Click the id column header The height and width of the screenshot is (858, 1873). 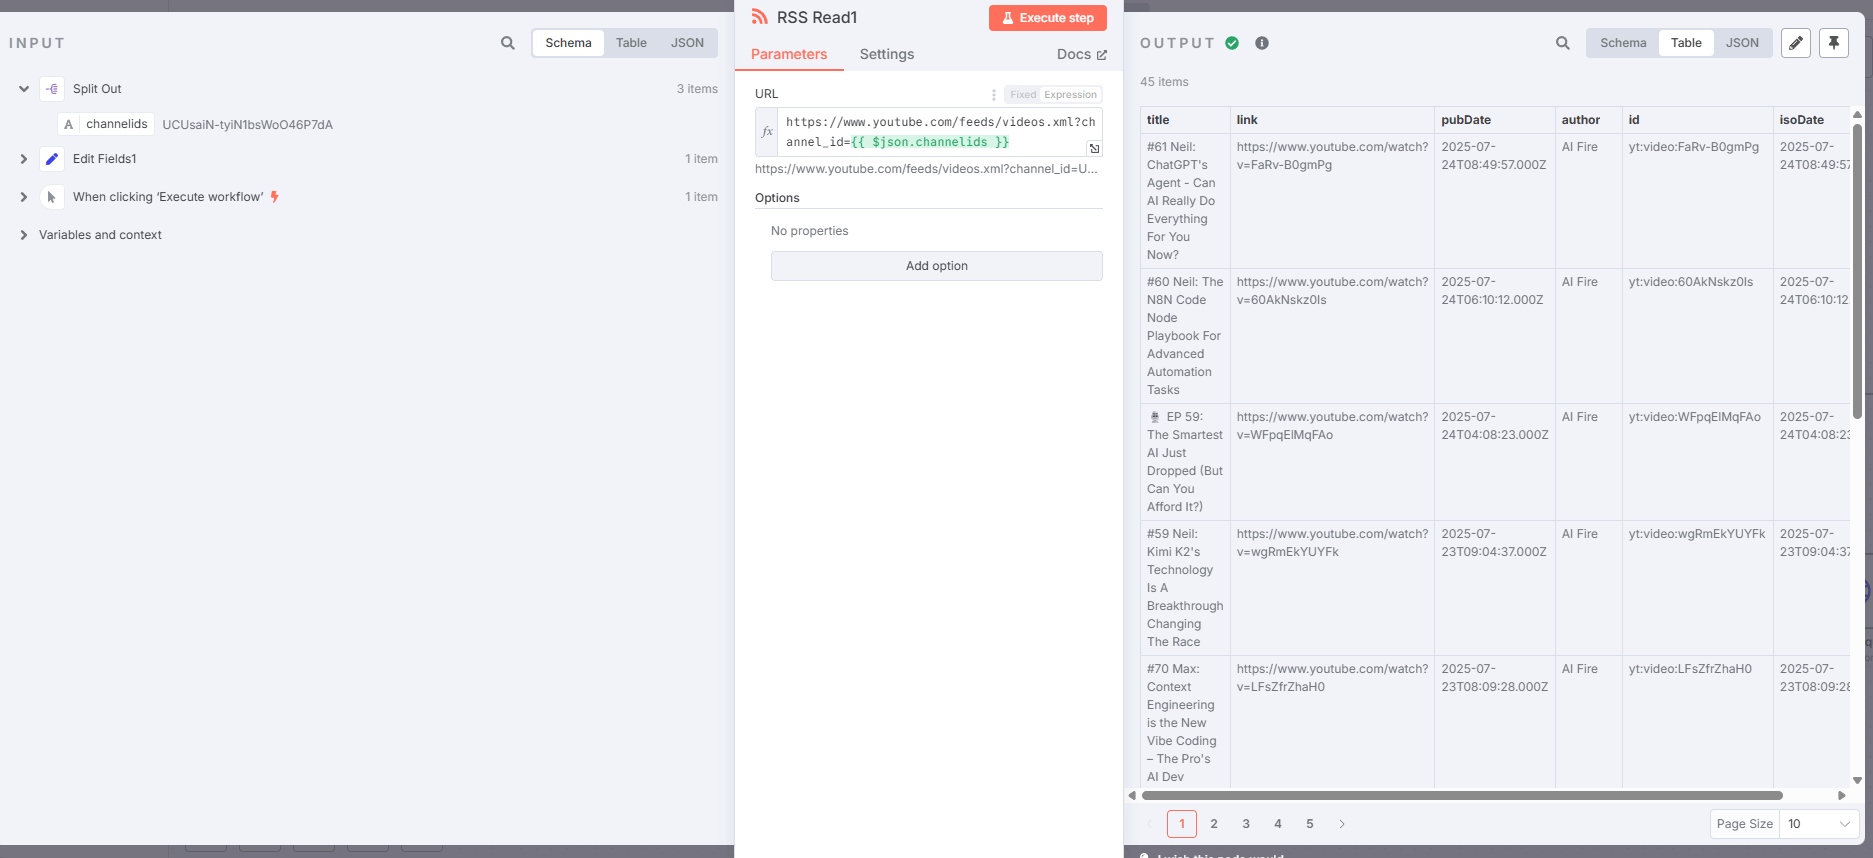pos(1697,120)
